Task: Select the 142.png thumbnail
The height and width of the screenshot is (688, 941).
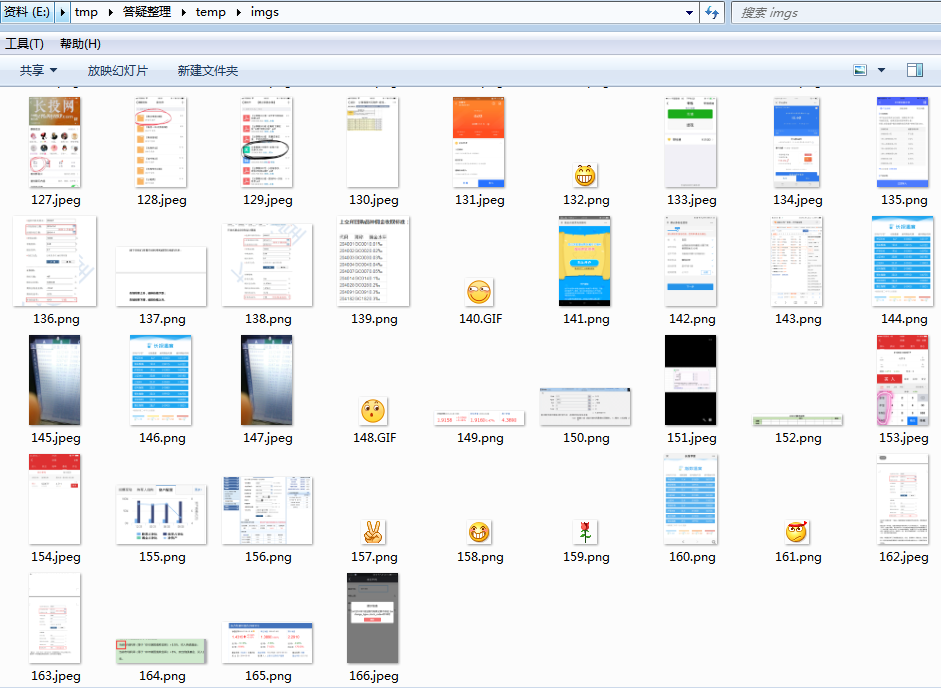Action: (691, 261)
